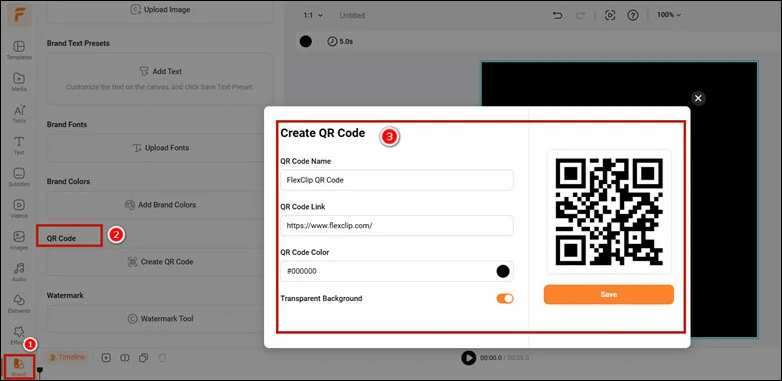
Task: Click the Upload Image button
Action: (x=160, y=9)
